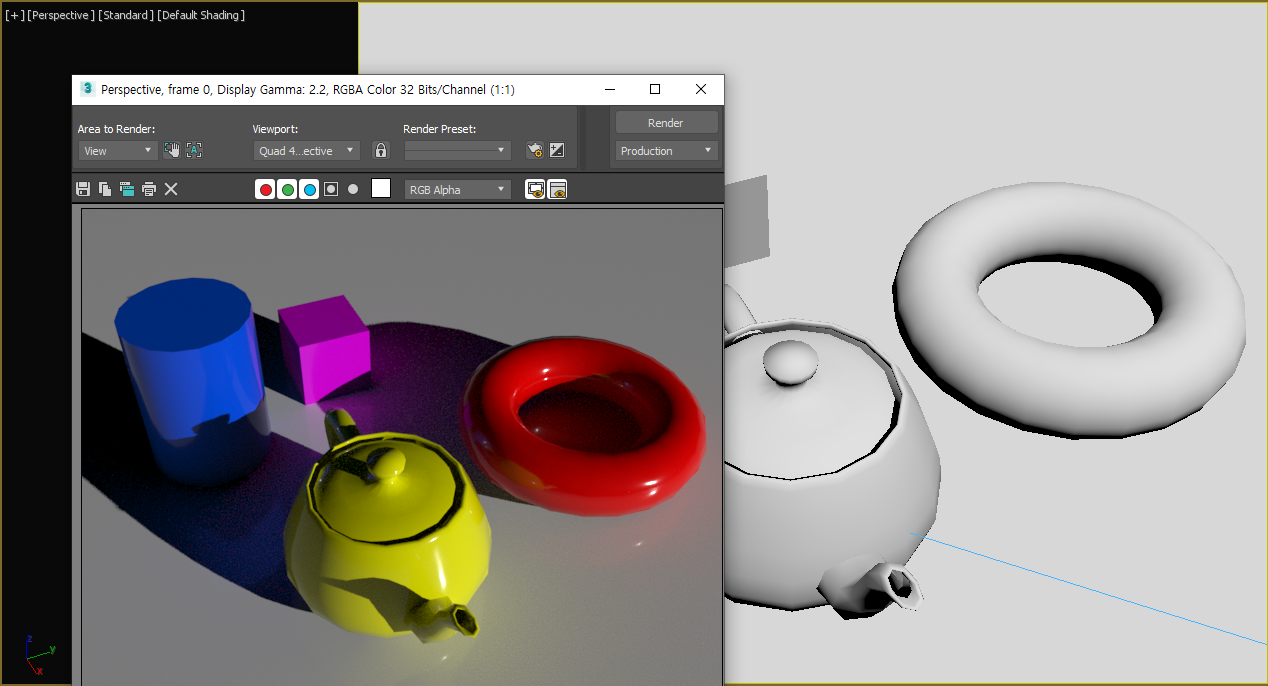
Task: Toggle the Alpha channel display
Action: (x=331, y=189)
